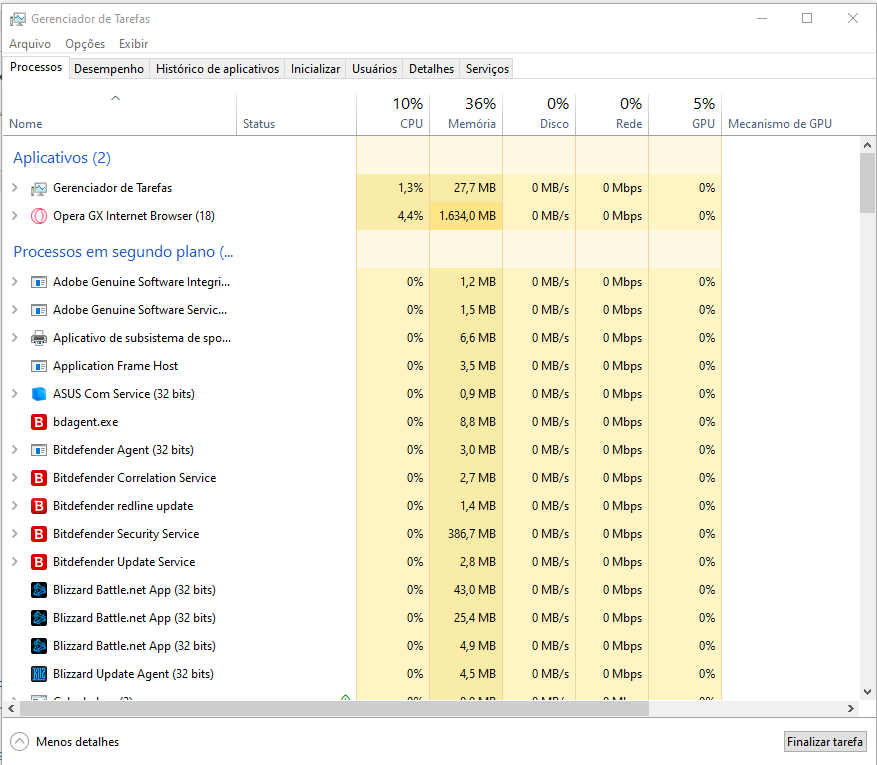Expand Aplicativo de subsistema de spo... process
Viewport: 877px width, 765px height.
(x=15, y=338)
